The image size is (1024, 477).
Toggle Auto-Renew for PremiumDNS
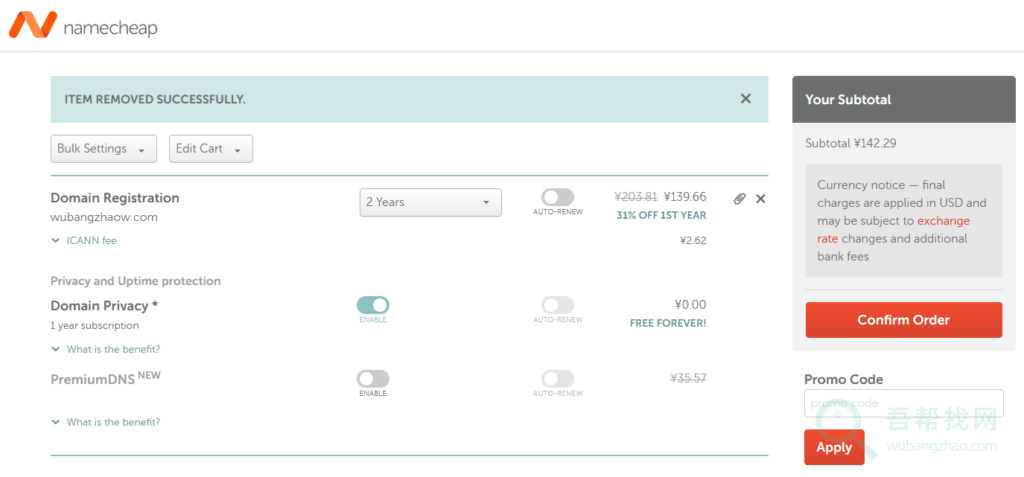558,379
